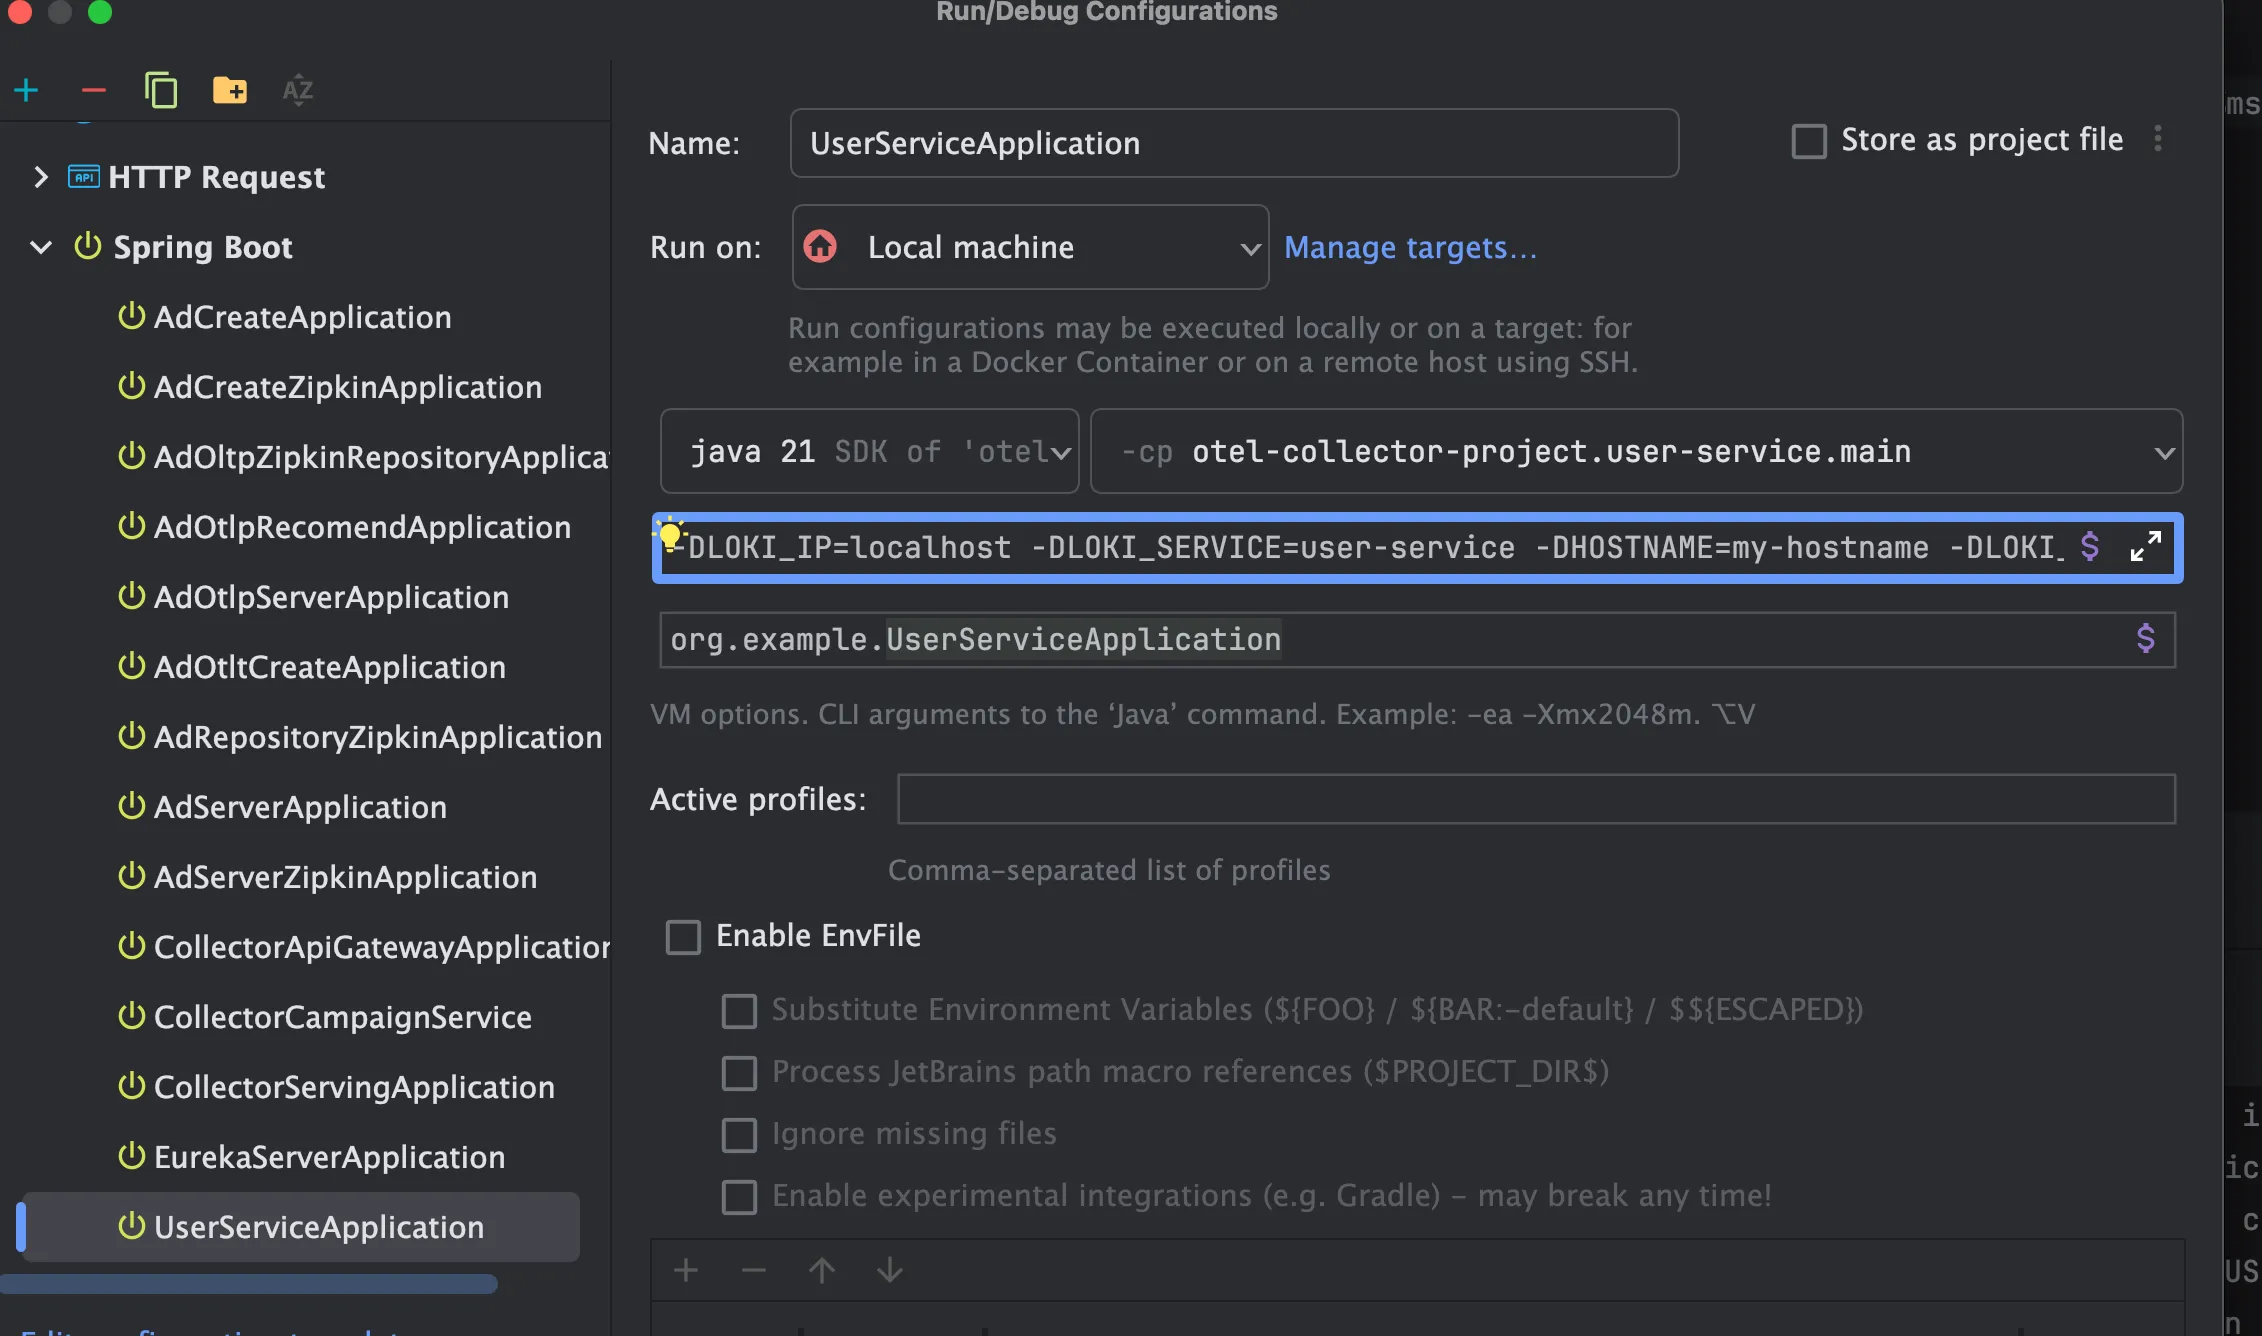Screen dimensions: 2262x1336
Task: Click the lightbulb hint icon in VM options
Action: click(x=670, y=536)
